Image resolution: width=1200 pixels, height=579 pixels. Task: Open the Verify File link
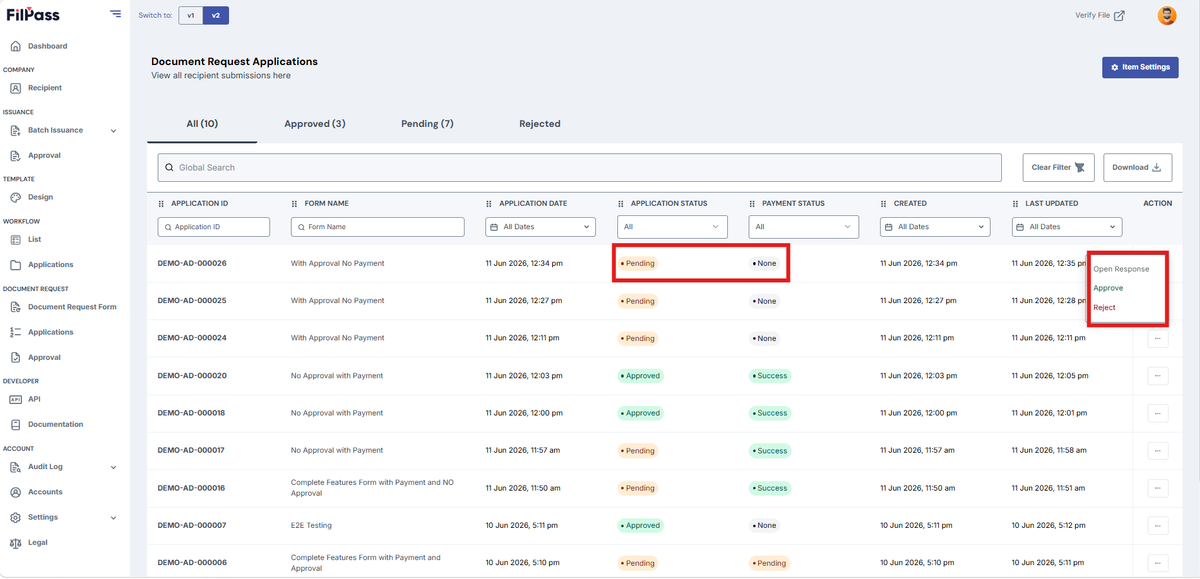point(1100,15)
